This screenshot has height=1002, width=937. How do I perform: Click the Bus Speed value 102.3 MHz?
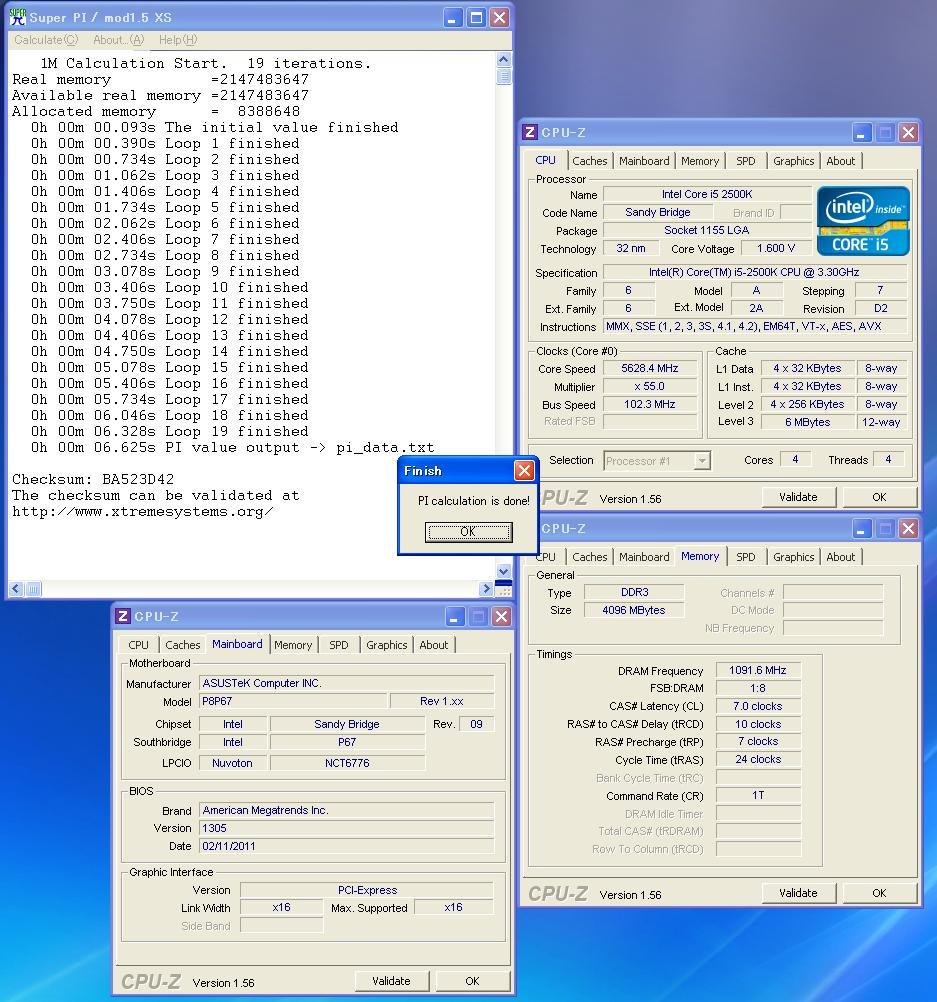tap(649, 405)
